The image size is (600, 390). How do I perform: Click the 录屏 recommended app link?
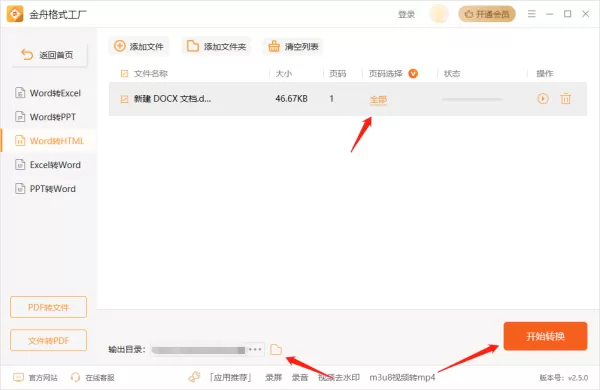click(274, 378)
